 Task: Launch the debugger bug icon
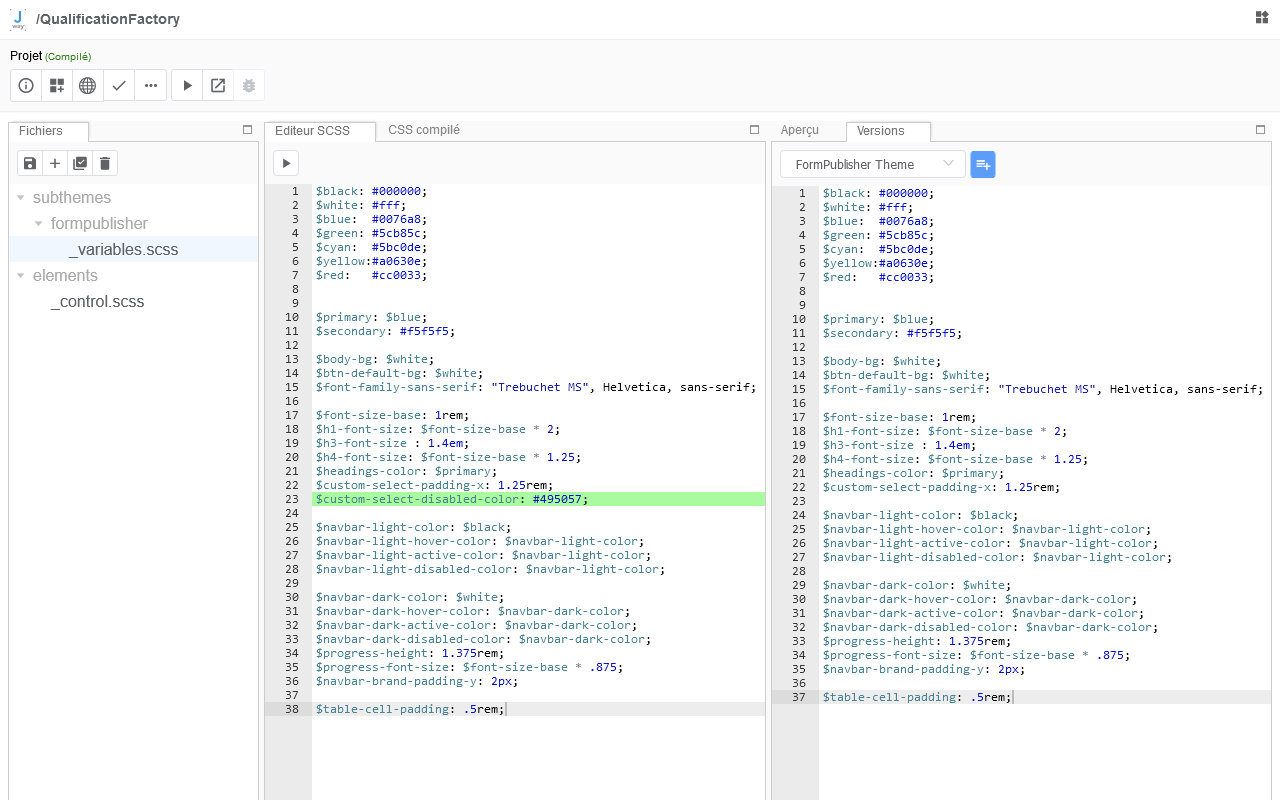(248, 85)
